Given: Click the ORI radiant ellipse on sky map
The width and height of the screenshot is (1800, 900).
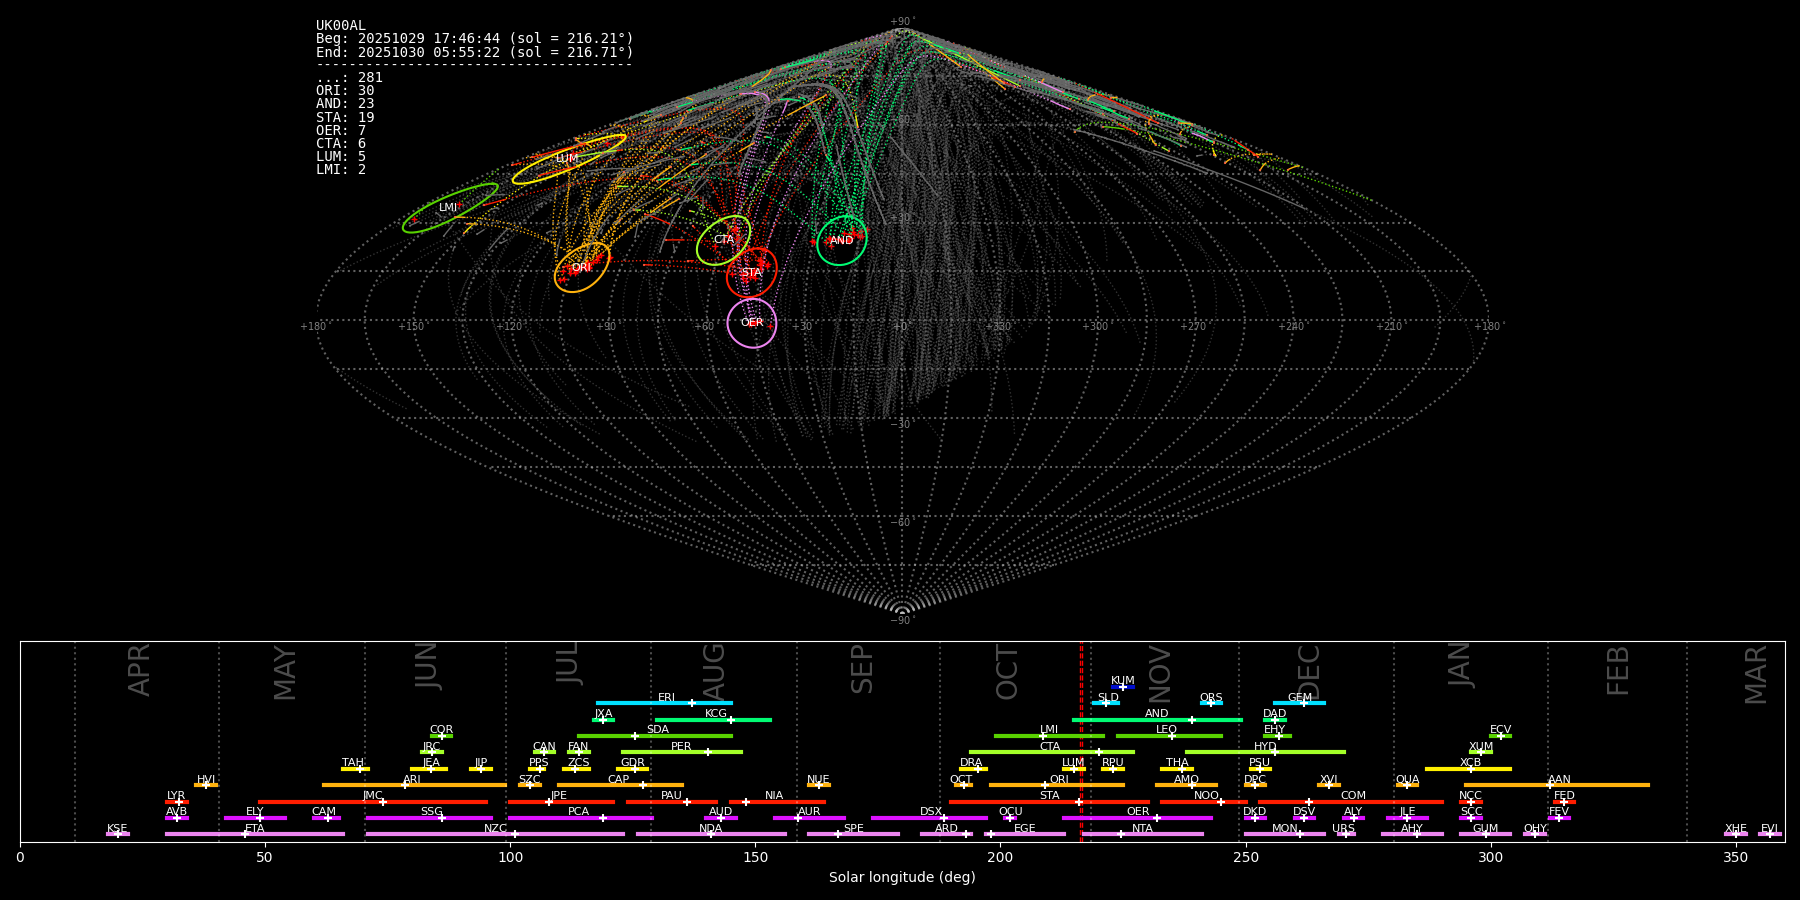Looking at the screenshot, I should click(x=582, y=267).
